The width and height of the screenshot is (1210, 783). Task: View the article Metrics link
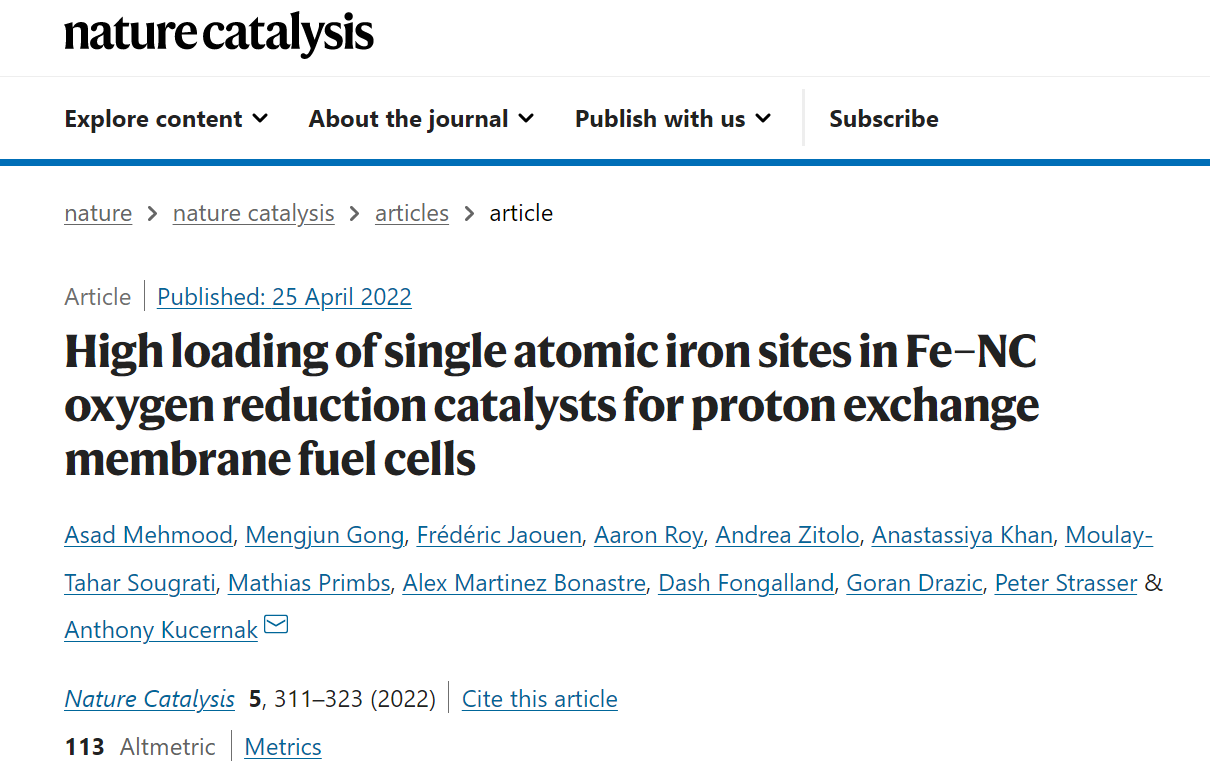point(283,747)
